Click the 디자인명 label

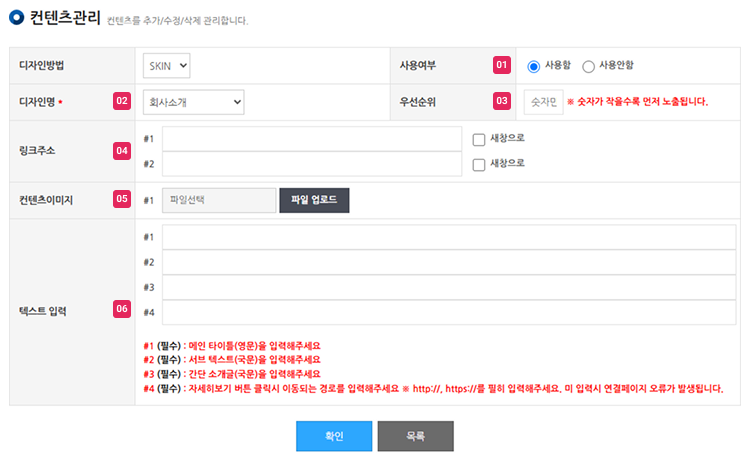point(37,102)
